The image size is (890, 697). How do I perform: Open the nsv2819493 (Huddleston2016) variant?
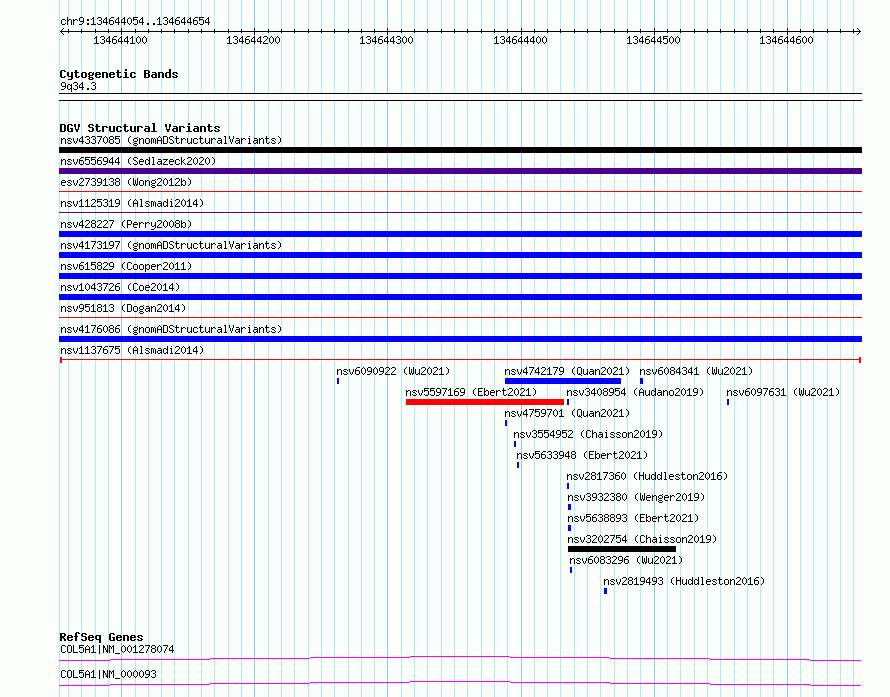tap(684, 581)
